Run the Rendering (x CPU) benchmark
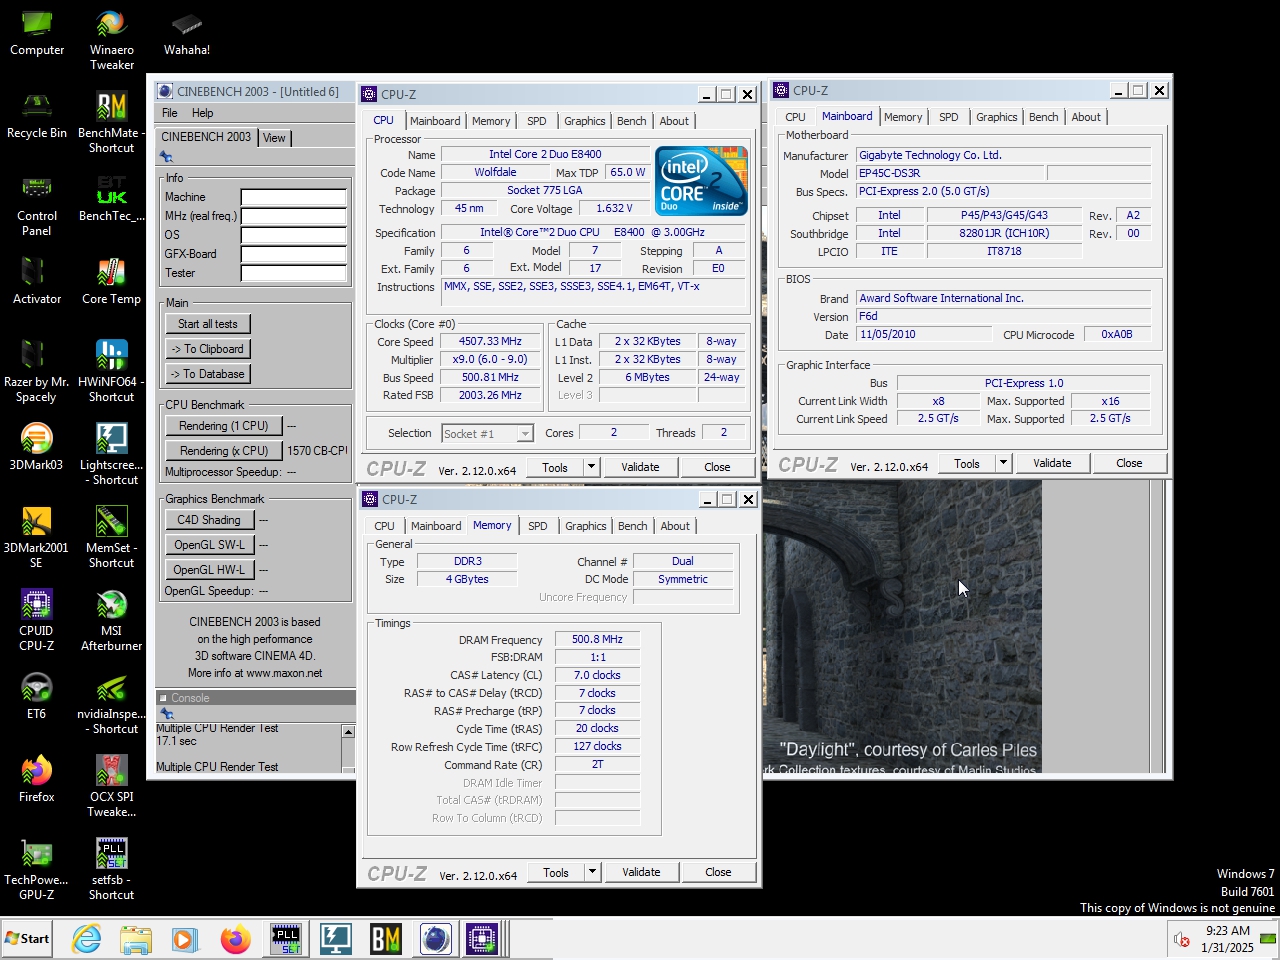Viewport: 1280px width, 960px height. 224,451
